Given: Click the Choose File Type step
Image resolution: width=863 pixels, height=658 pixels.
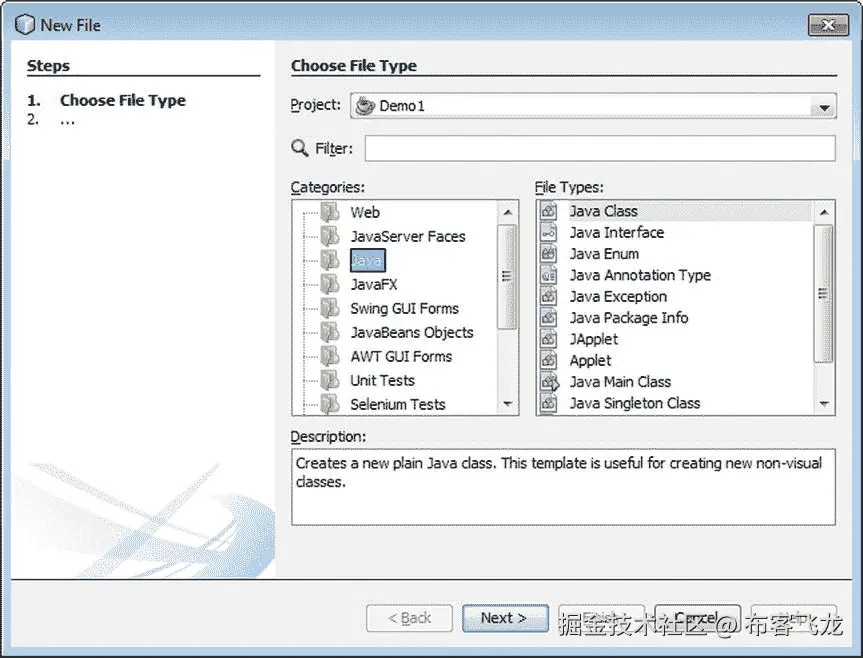Looking at the screenshot, I should point(123,100).
